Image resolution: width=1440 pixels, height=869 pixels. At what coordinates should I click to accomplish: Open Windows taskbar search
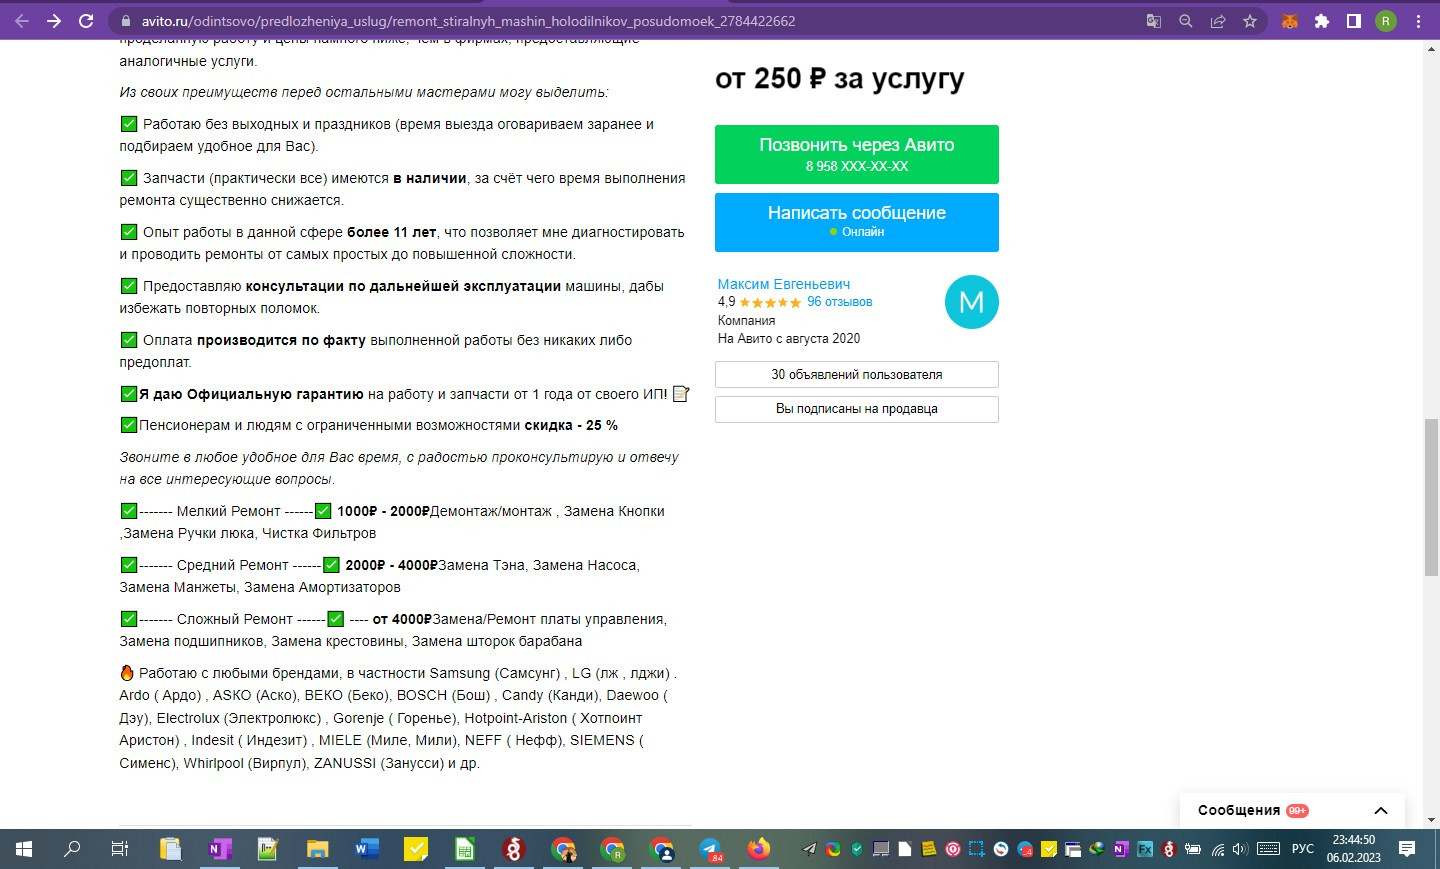72,849
